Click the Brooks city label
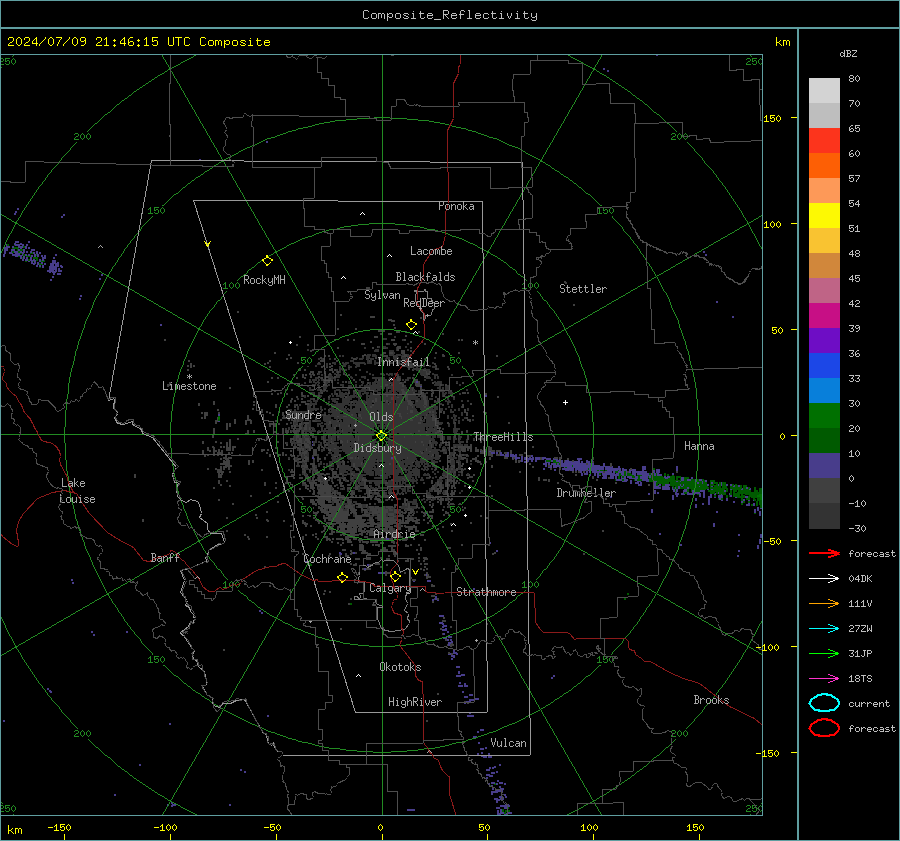This screenshot has width=900, height=841. coord(711,700)
